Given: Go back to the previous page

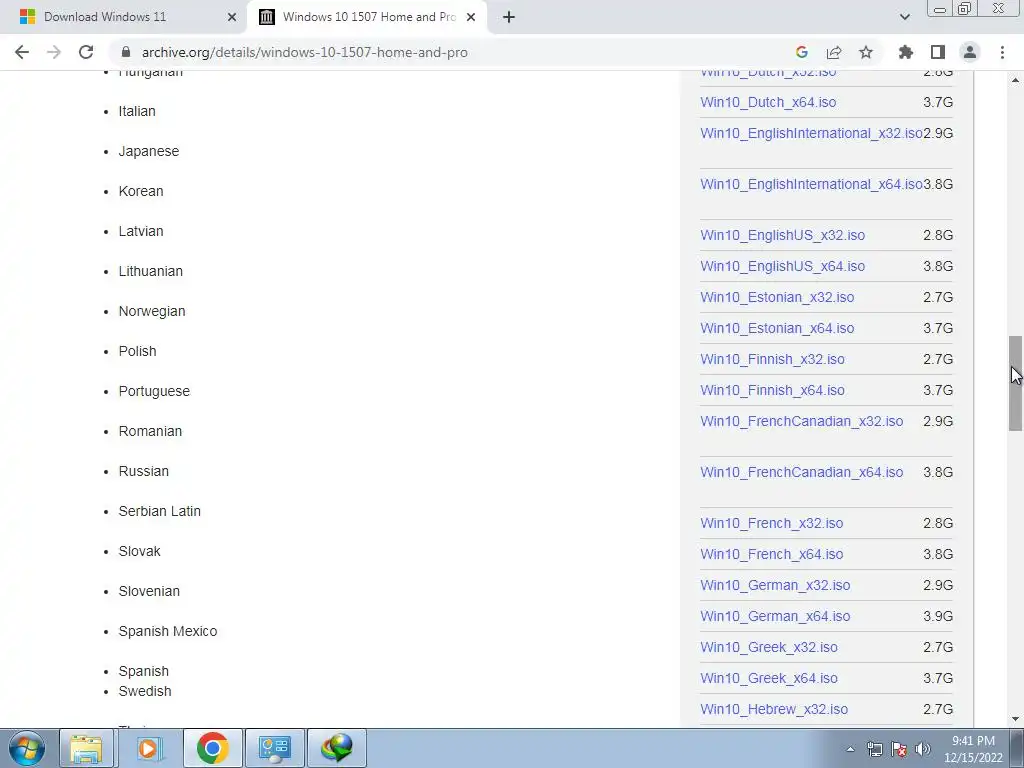Looking at the screenshot, I should [x=22, y=52].
